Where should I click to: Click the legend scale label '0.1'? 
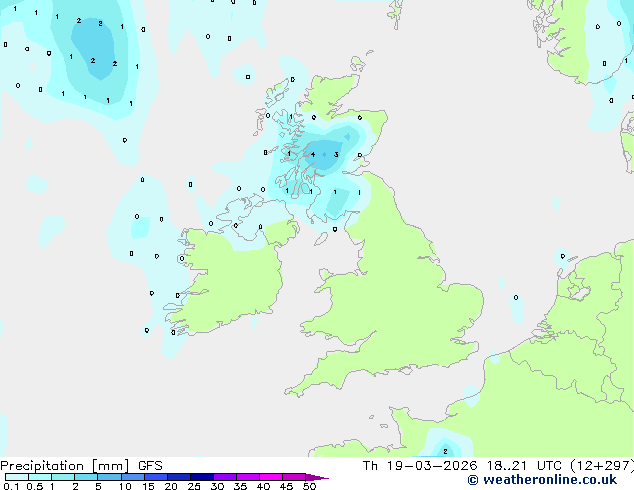pyautogui.click(x=11, y=486)
